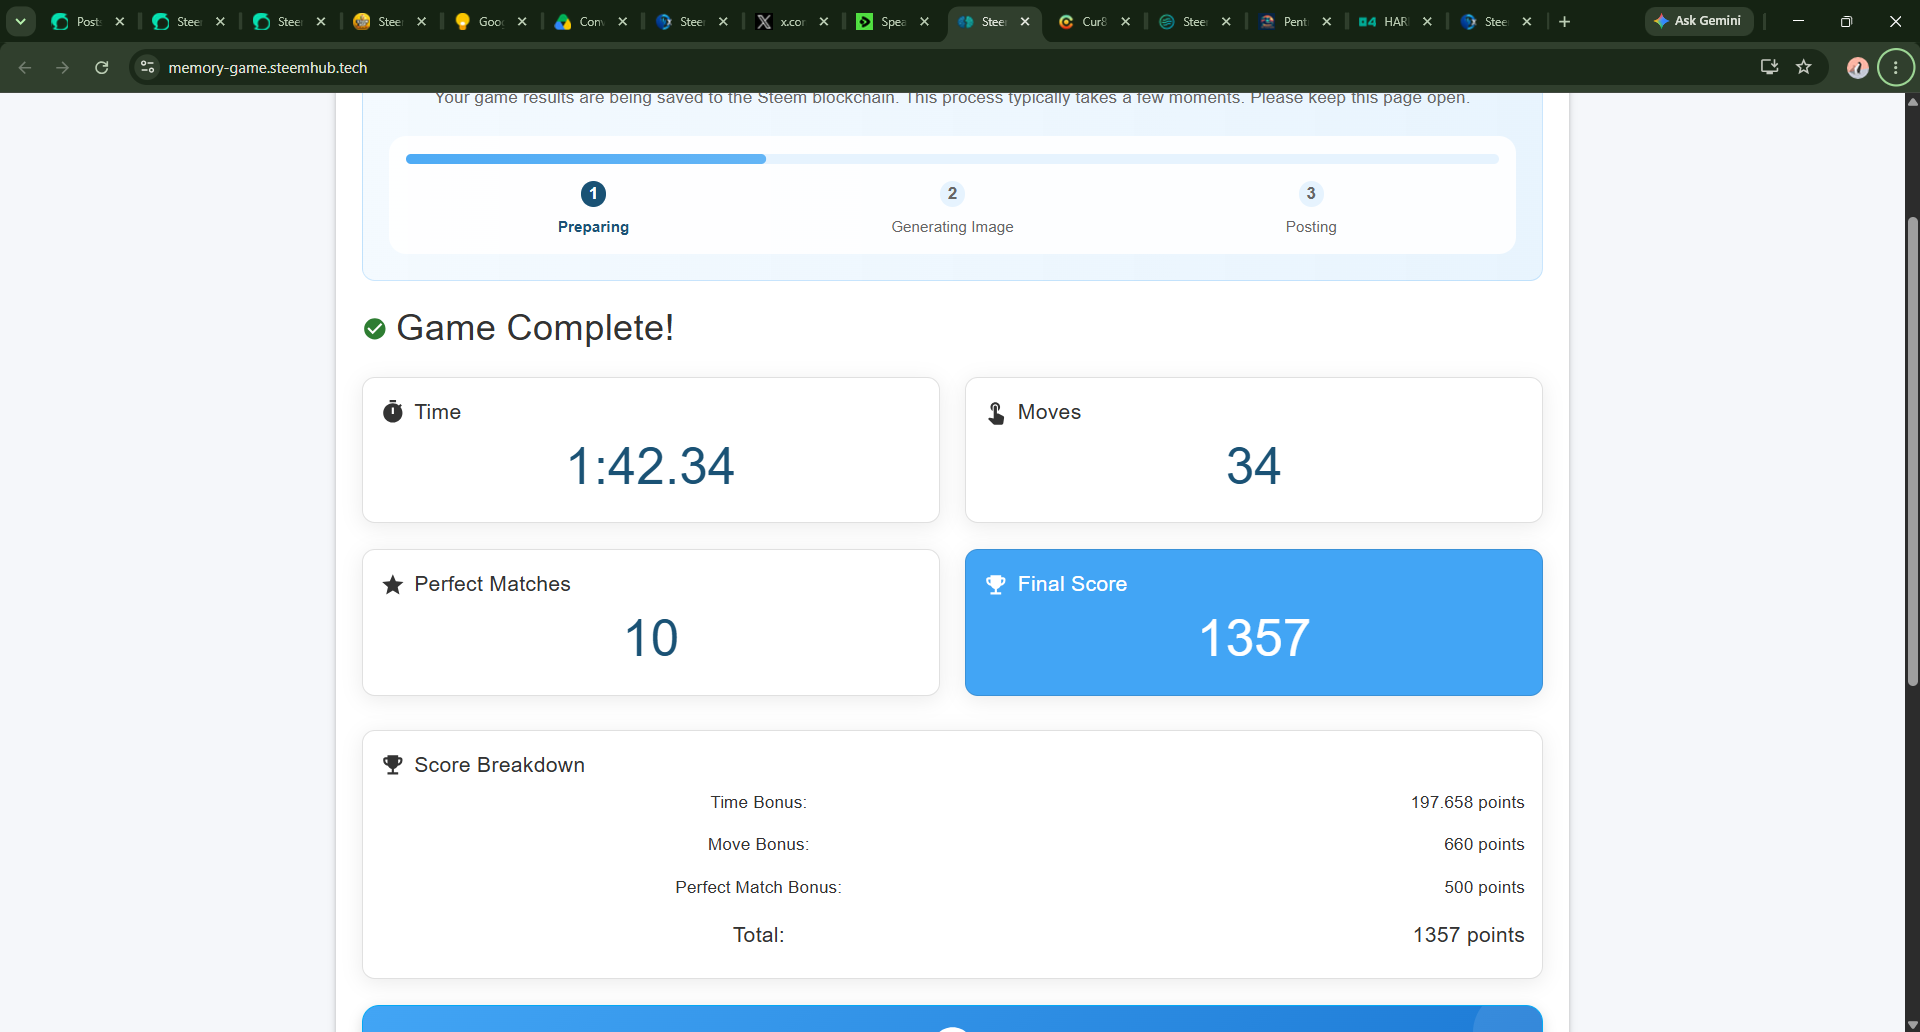Click the scrollbar down arrow

(x=1912, y=1025)
